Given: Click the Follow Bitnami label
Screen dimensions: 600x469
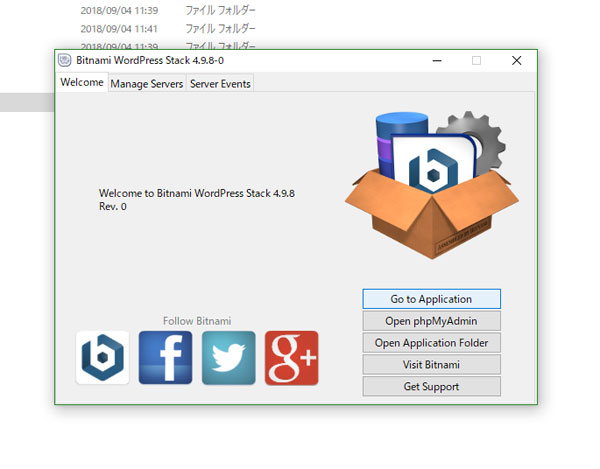Looking at the screenshot, I should click(197, 321).
